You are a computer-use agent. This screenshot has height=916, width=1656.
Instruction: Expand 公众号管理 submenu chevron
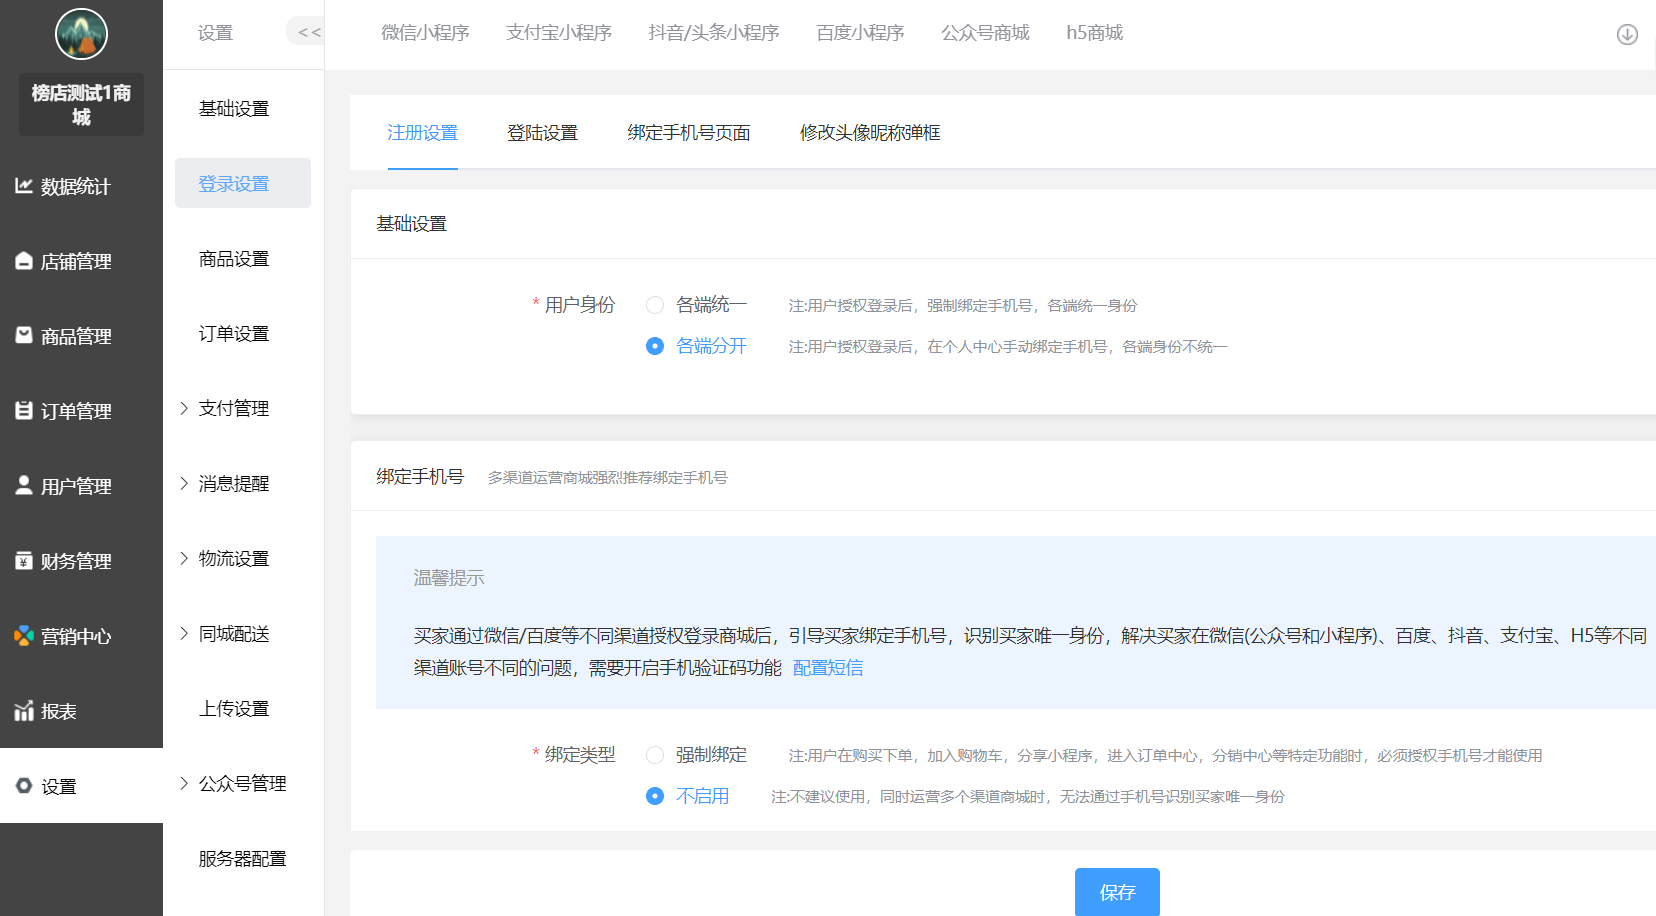(x=184, y=783)
